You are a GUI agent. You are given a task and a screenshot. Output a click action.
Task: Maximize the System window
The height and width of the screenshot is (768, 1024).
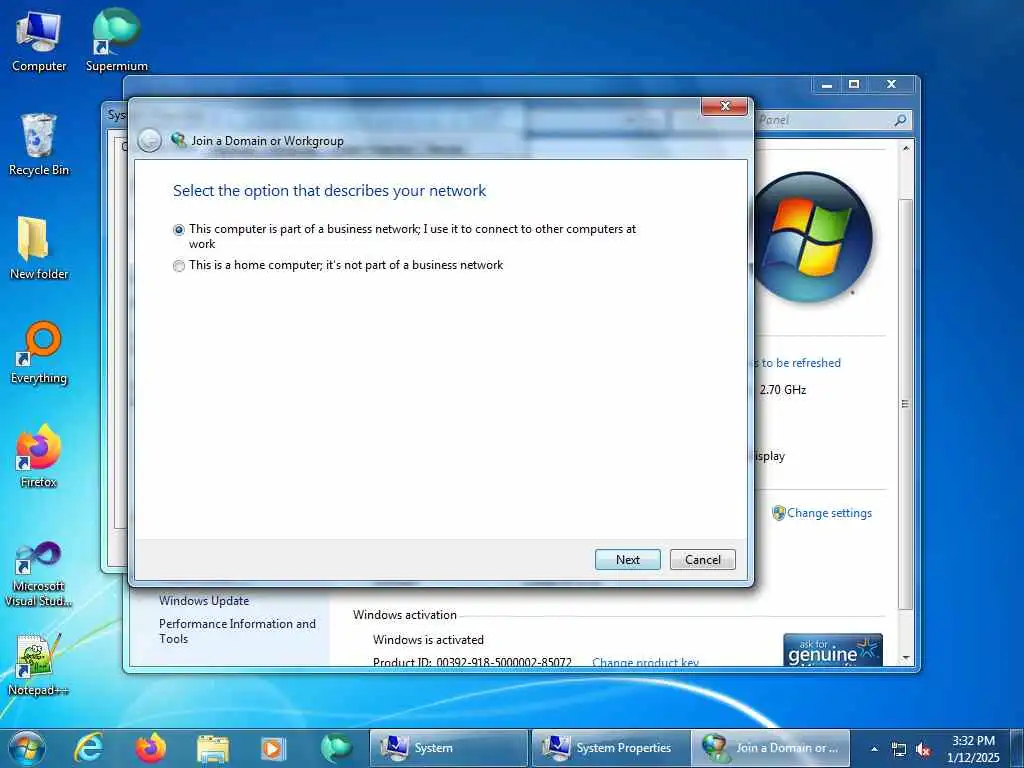(x=854, y=84)
